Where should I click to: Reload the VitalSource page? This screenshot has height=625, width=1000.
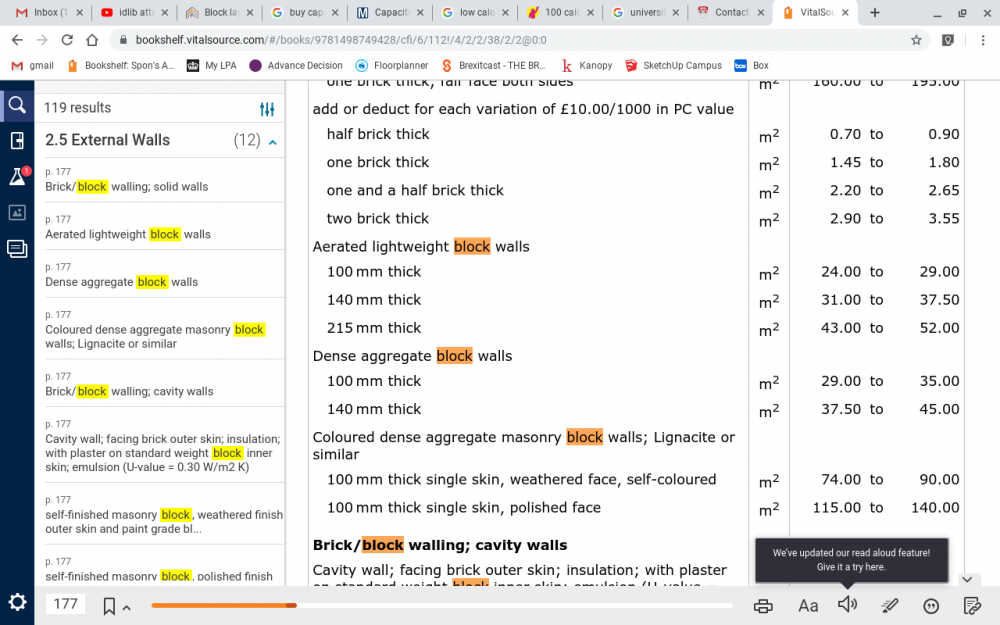(67, 40)
